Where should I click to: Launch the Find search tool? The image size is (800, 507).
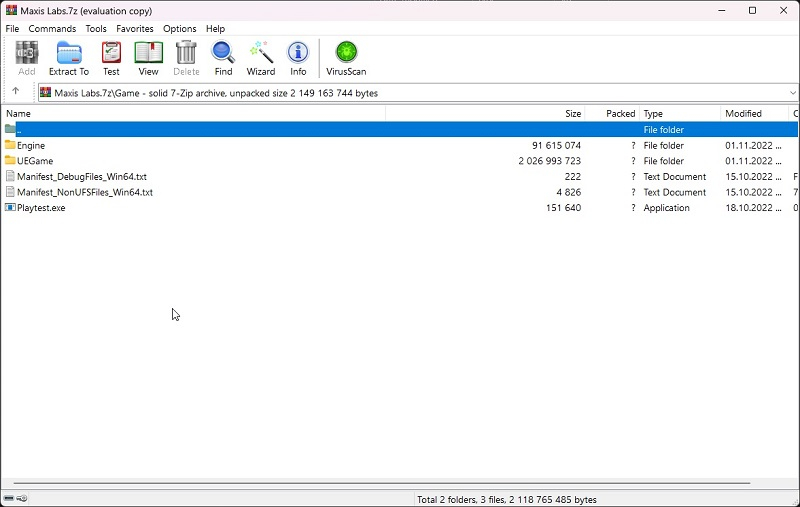[x=223, y=58]
